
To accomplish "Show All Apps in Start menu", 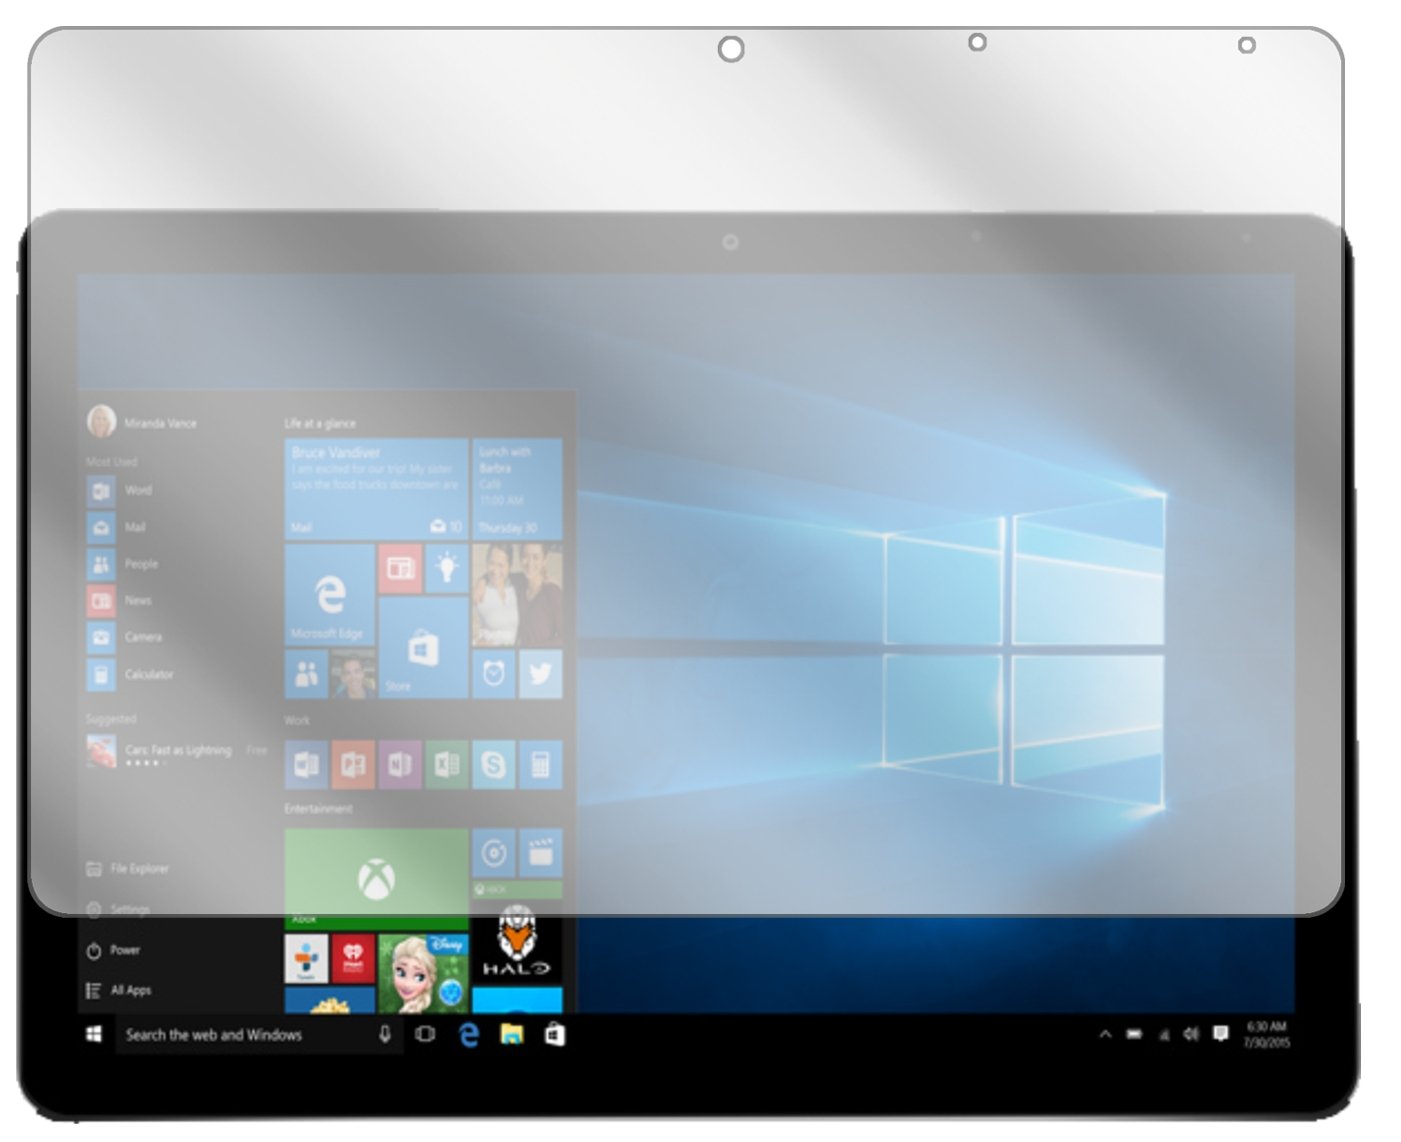I will click(119, 990).
